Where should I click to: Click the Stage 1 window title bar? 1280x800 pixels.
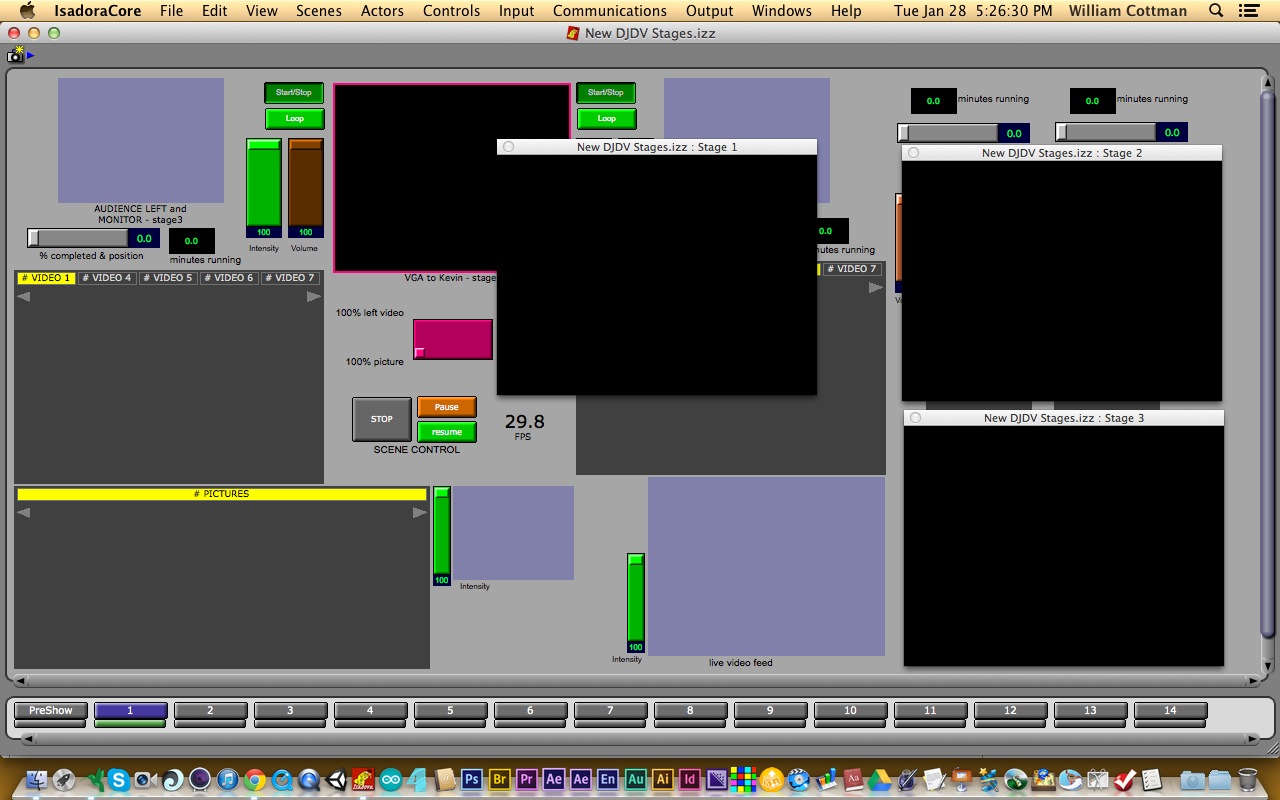[657, 147]
